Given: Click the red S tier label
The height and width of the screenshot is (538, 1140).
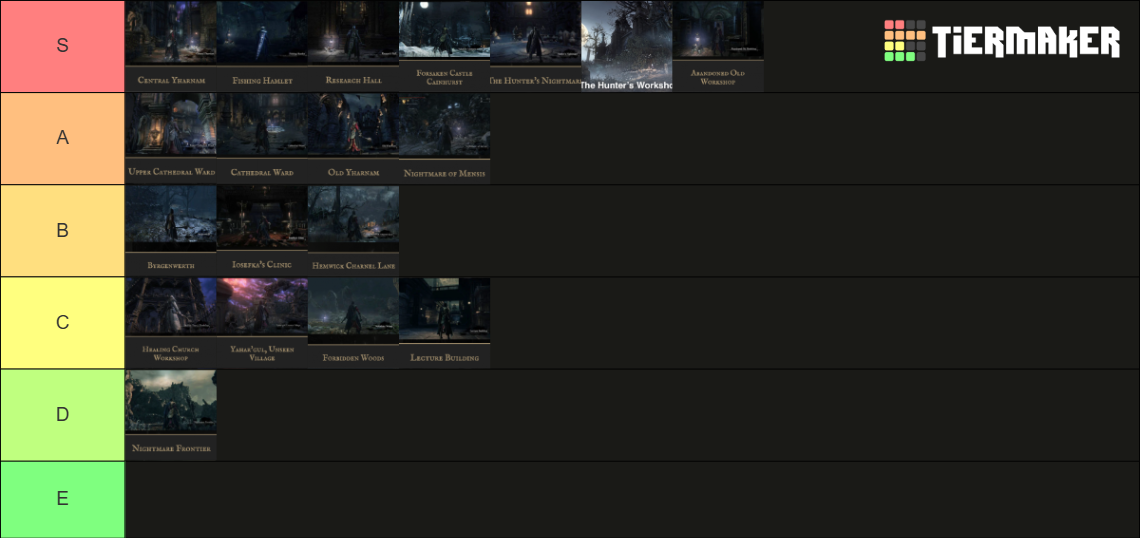Looking at the screenshot, I should [x=63, y=46].
